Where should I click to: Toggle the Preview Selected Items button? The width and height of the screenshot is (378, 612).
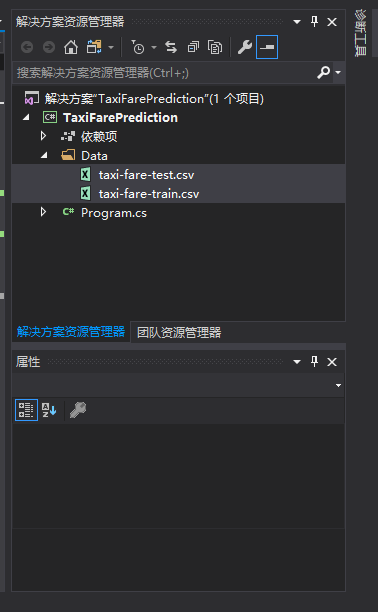pos(267,47)
